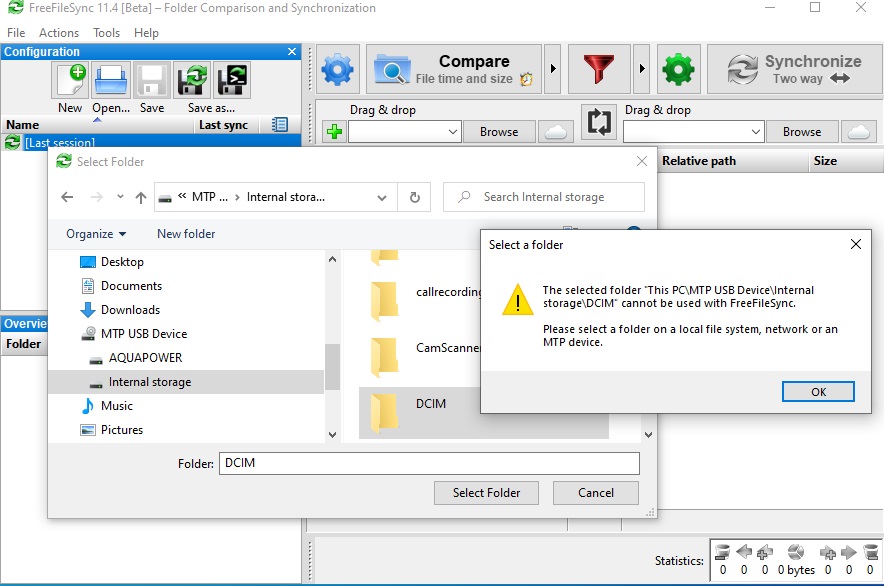This screenshot has width=884, height=586.
Task: Click the New configuration icon
Action: pos(70,80)
